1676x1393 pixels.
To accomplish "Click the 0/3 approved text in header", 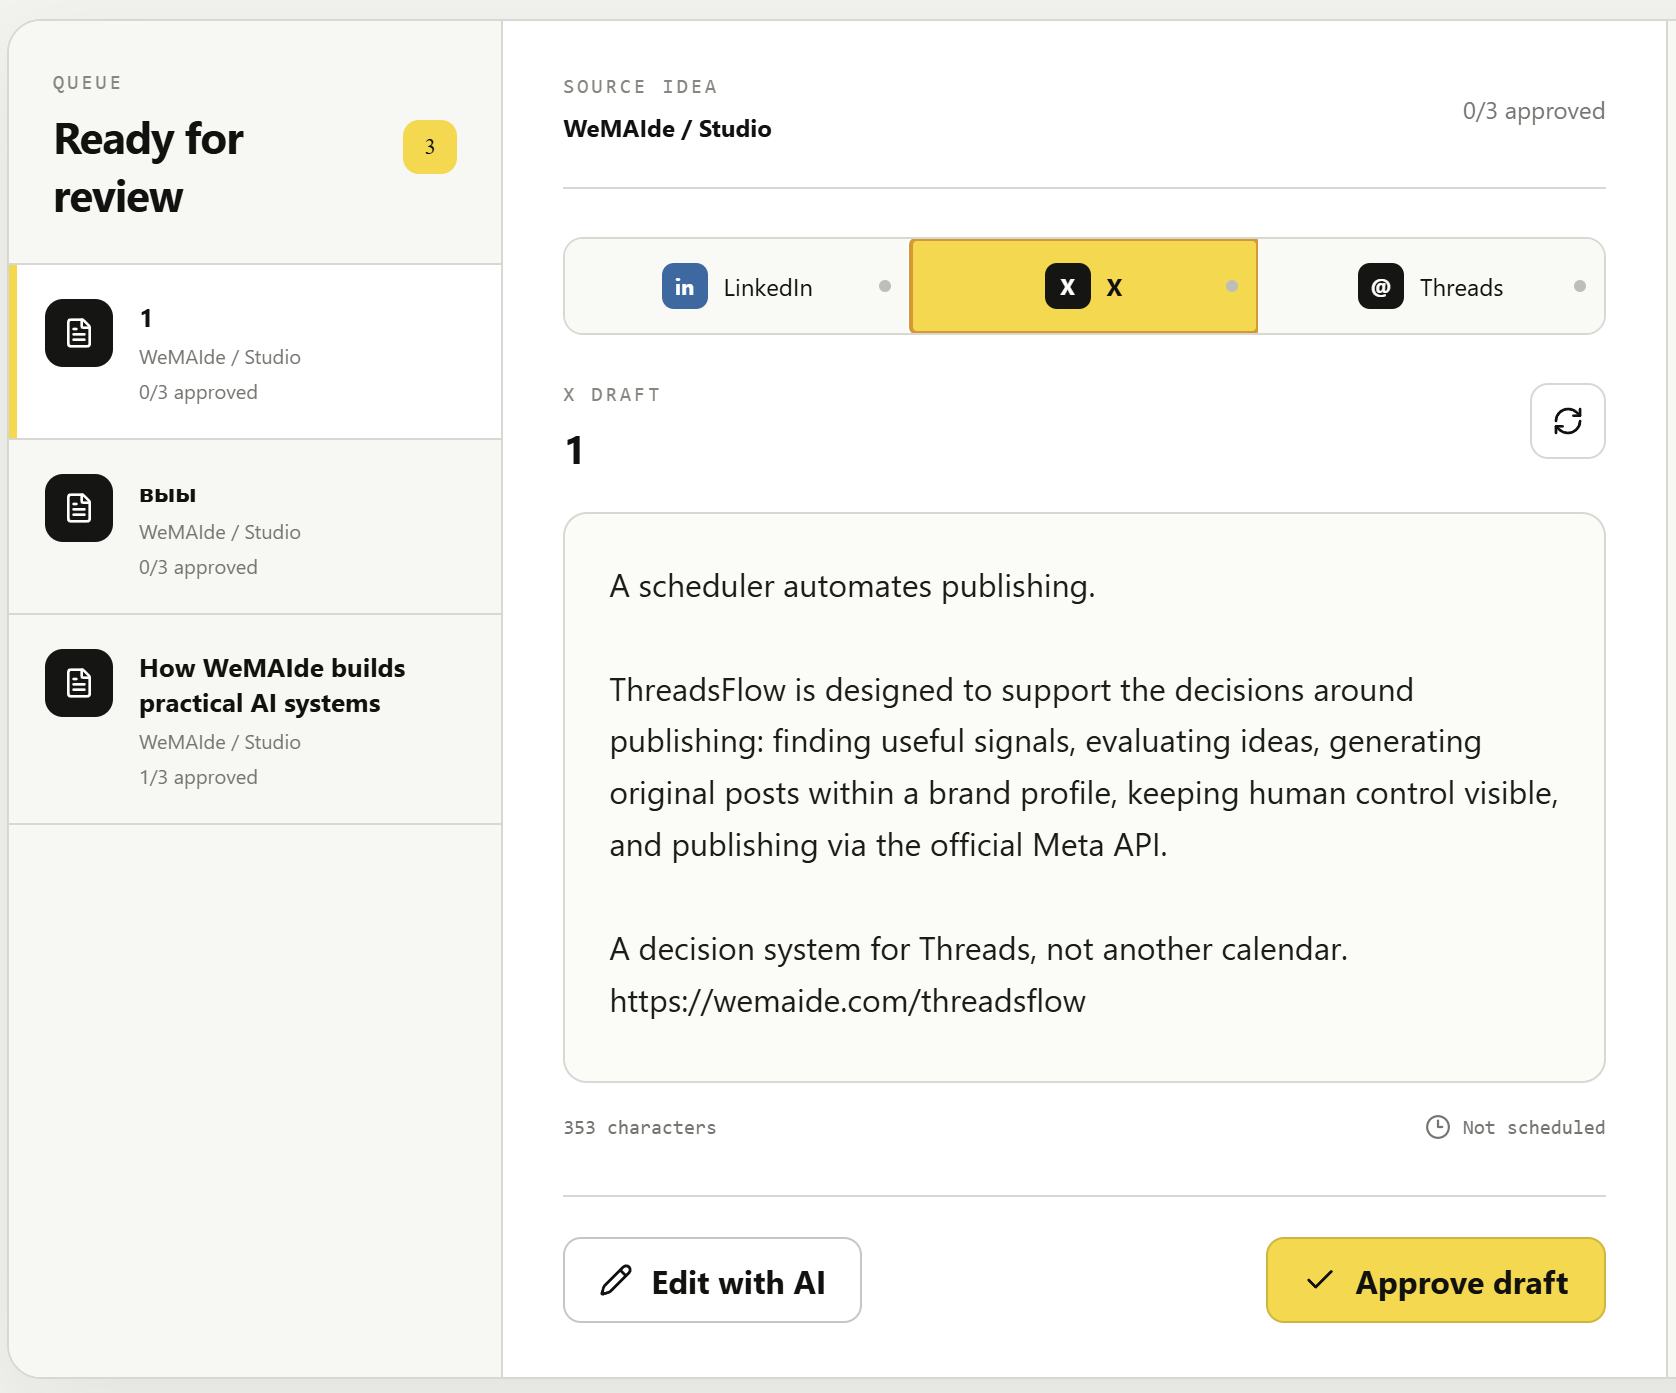I will (1534, 111).
